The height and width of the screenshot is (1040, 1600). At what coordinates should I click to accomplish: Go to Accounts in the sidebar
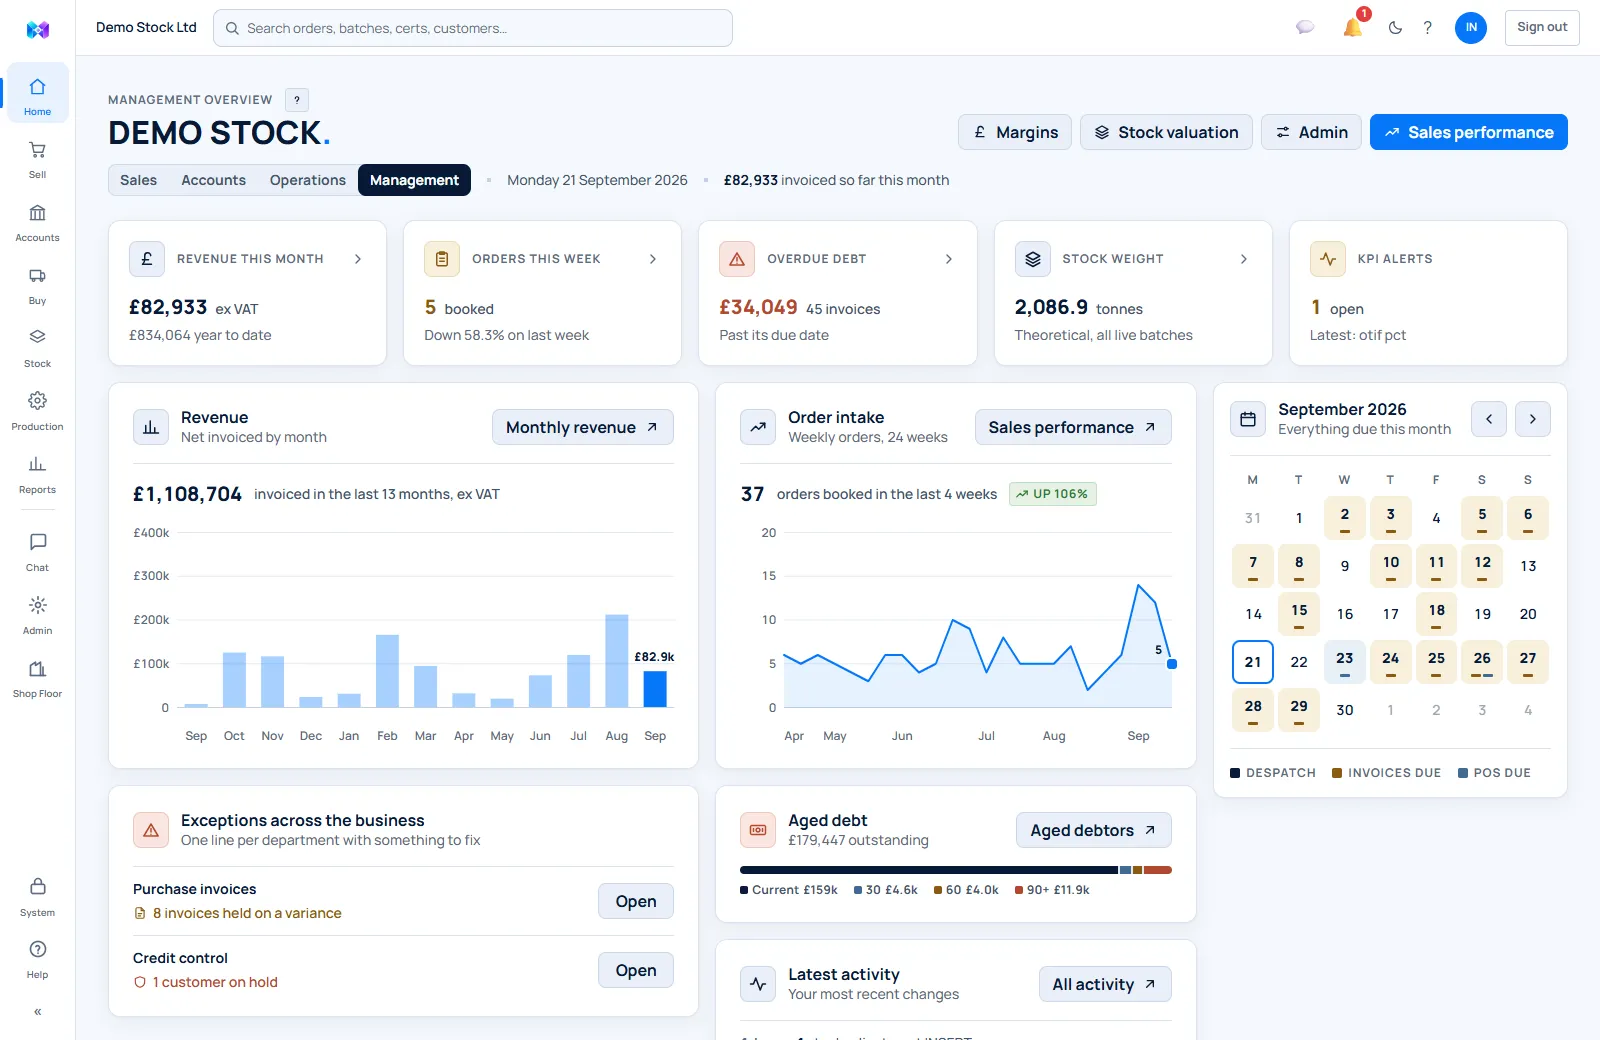(x=37, y=222)
